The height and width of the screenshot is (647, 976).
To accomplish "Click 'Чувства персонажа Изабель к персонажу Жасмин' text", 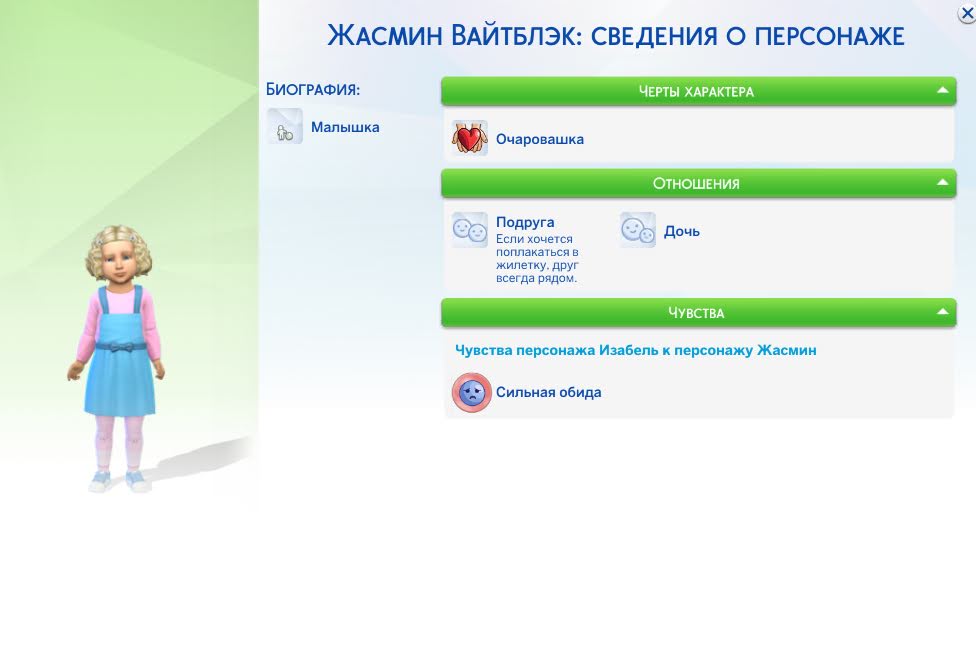I will point(636,351).
